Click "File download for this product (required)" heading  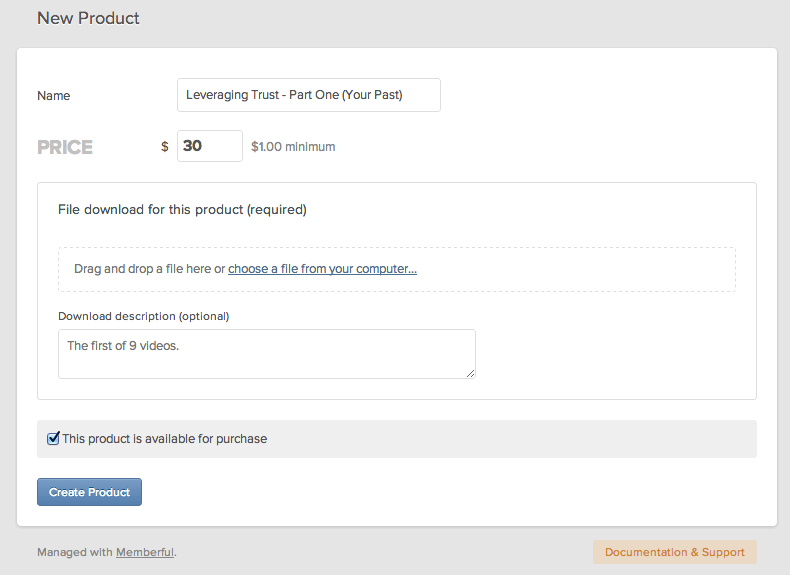(182, 210)
